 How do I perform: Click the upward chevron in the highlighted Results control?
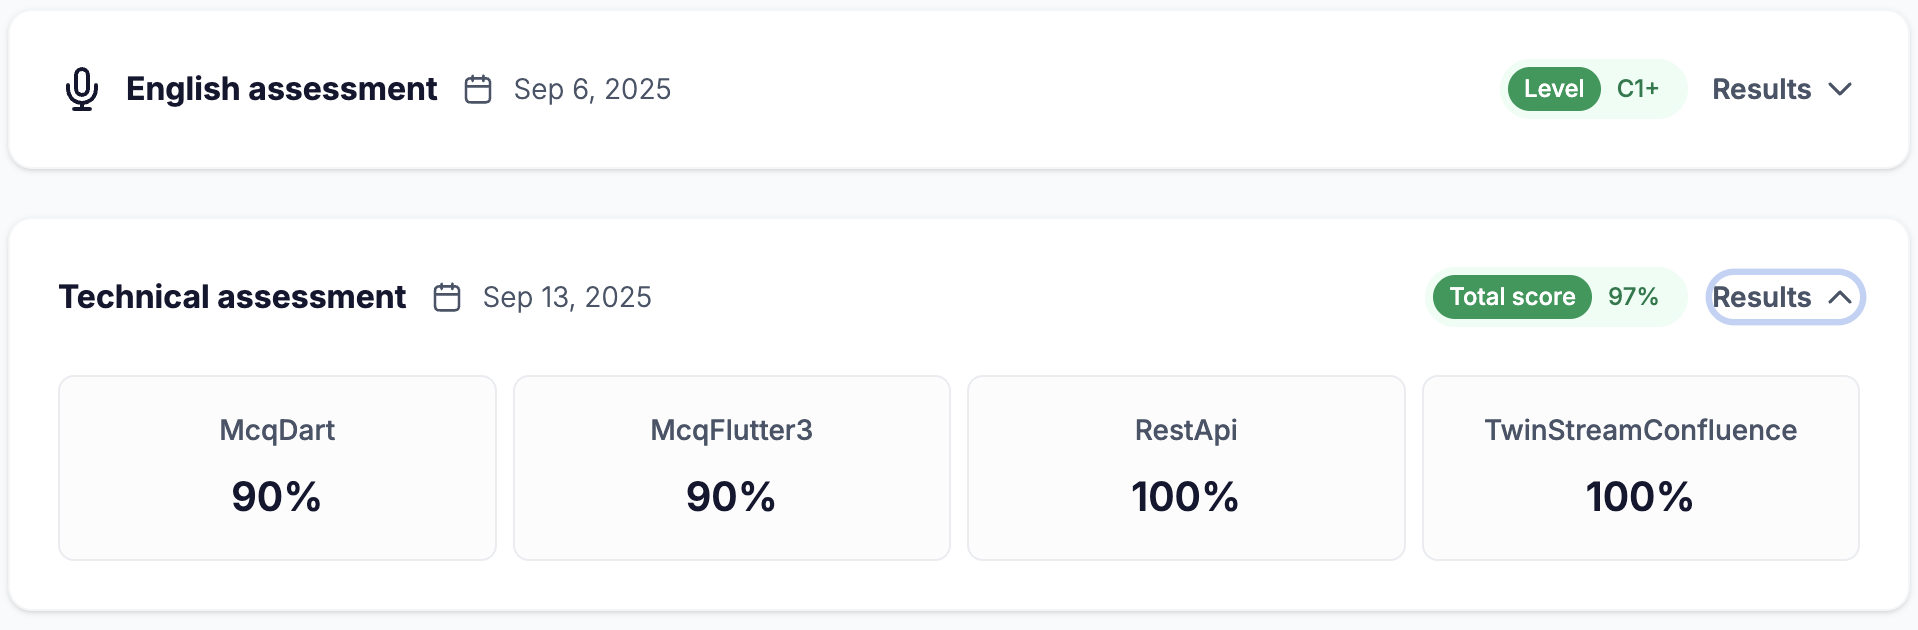(x=1841, y=297)
